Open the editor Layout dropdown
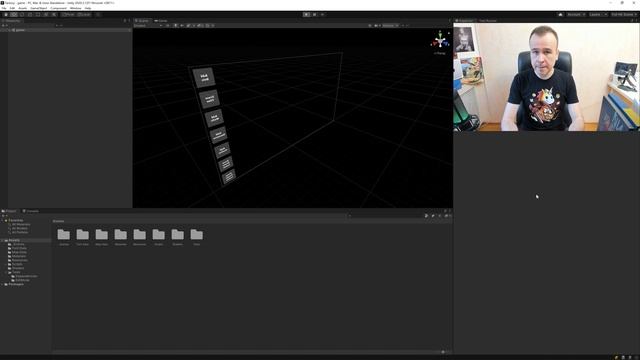The width and height of the screenshot is (640, 360). pyautogui.click(x=623, y=14)
